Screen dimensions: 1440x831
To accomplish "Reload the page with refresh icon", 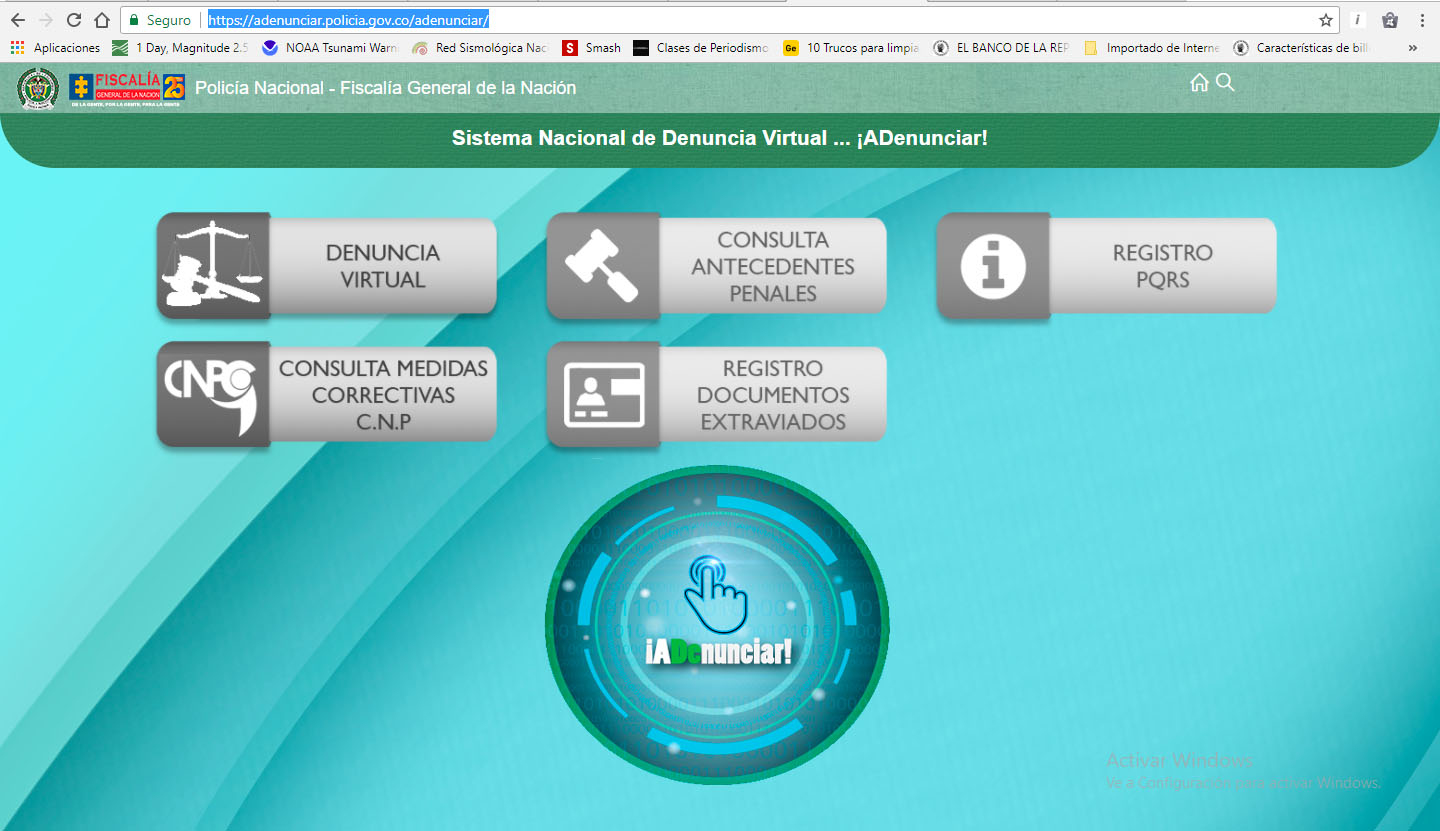I will pos(73,20).
